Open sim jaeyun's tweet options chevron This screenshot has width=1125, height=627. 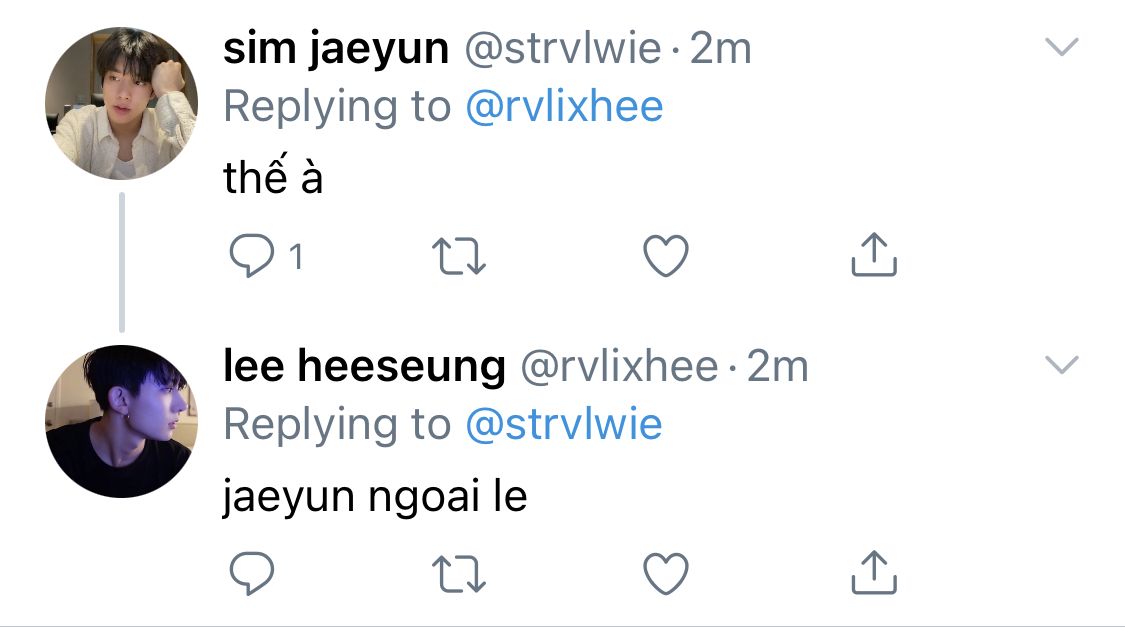pos(1062,47)
